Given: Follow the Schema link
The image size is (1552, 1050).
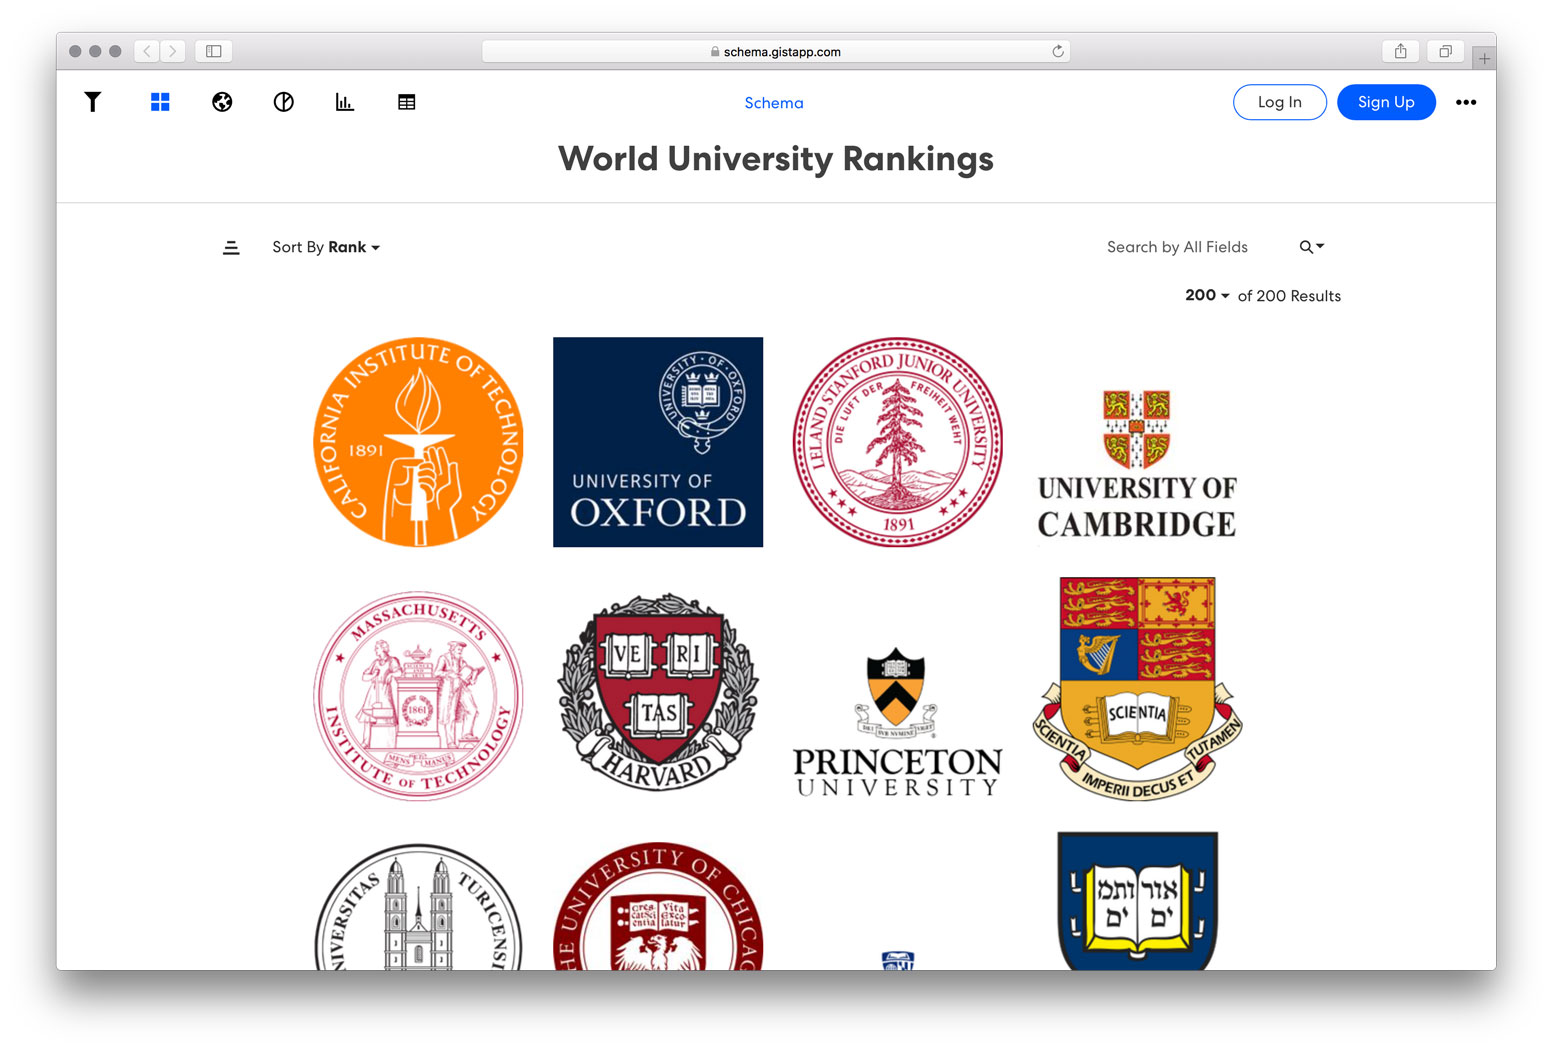Looking at the screenshot, I should pyautogui.click(x=774, y=103).
